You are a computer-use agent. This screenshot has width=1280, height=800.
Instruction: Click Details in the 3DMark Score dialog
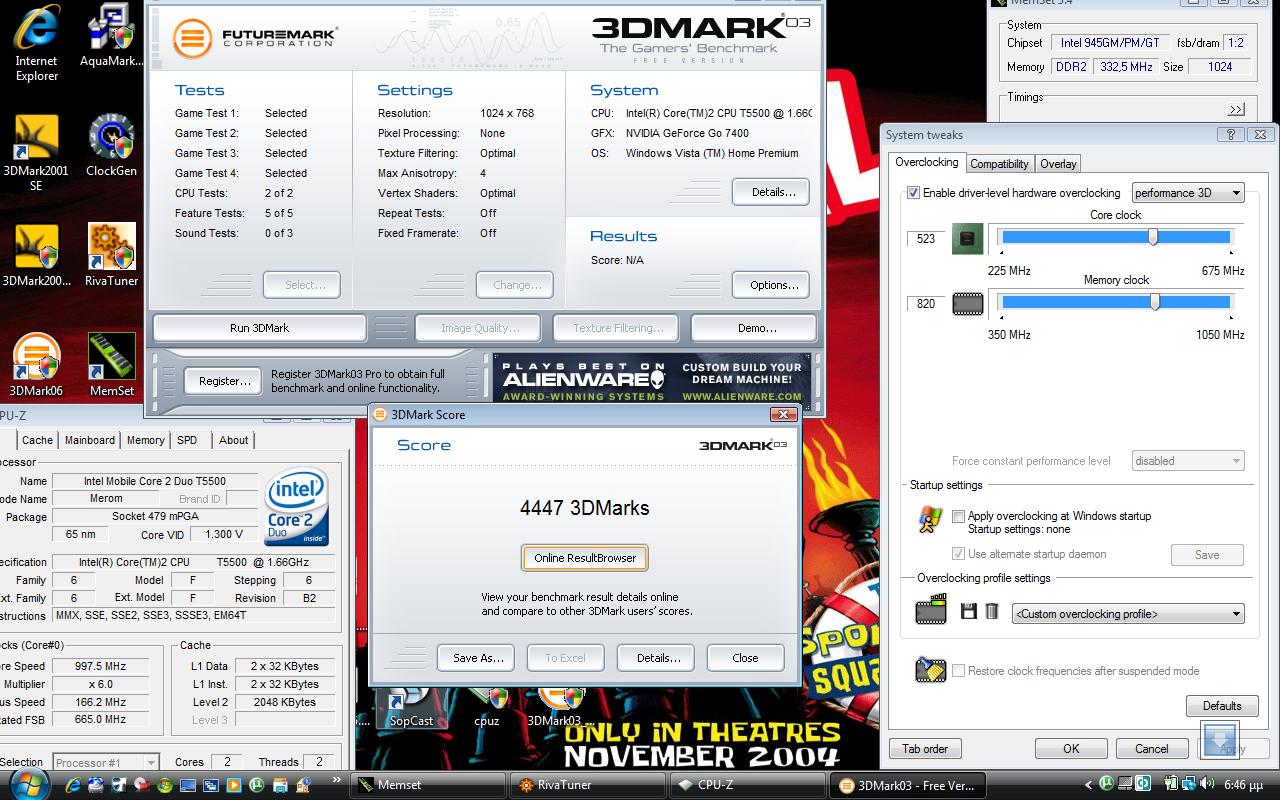(658, 658)
